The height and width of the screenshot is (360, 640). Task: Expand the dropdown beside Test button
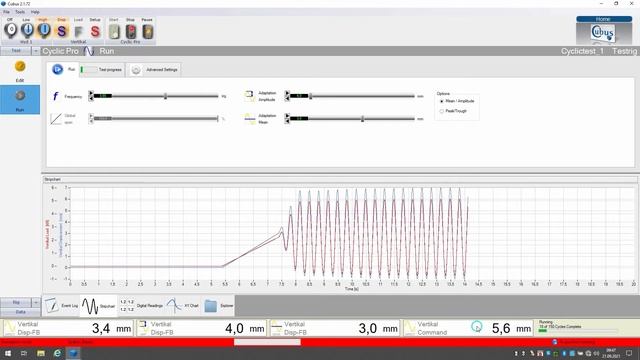(x=36, y=51)
